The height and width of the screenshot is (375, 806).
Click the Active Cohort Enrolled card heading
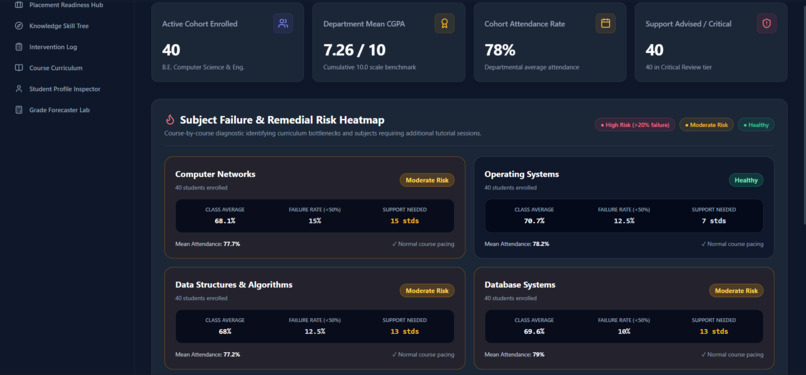click(199, 24)
